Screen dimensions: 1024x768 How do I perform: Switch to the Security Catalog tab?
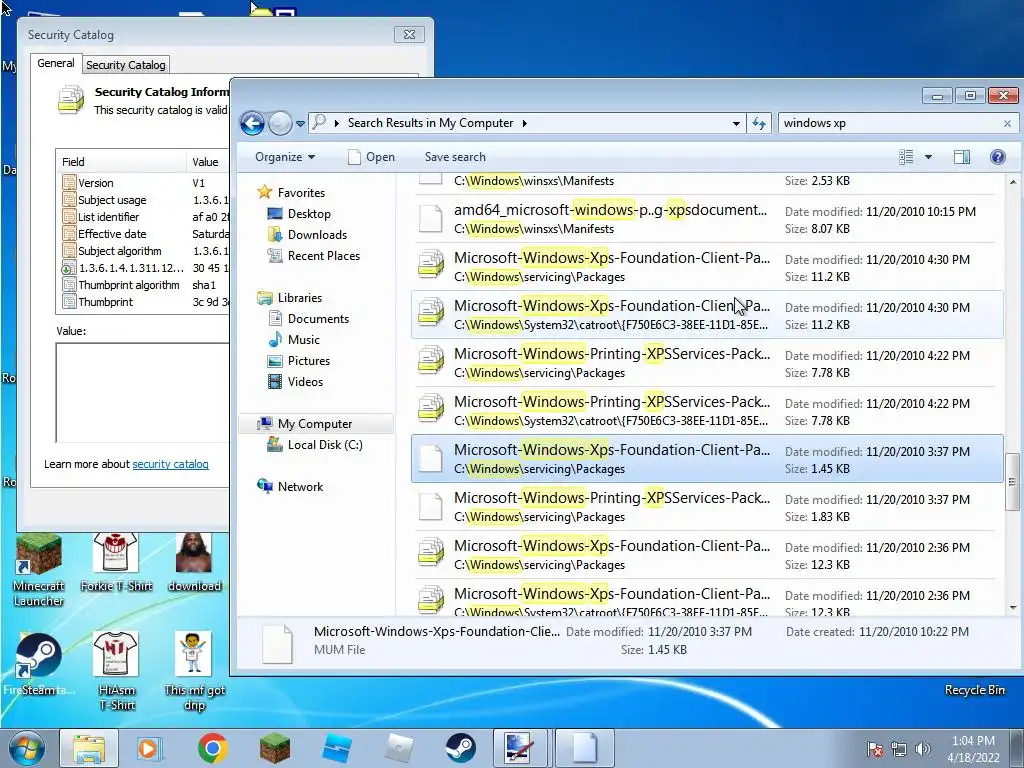pos(125,65)
